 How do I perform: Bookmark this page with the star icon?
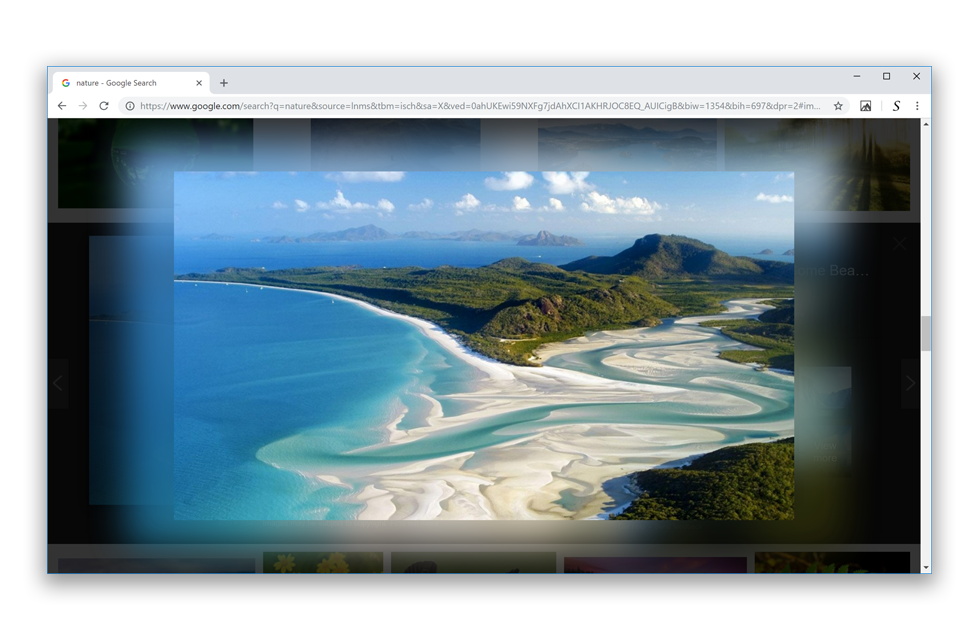(838, 104)
